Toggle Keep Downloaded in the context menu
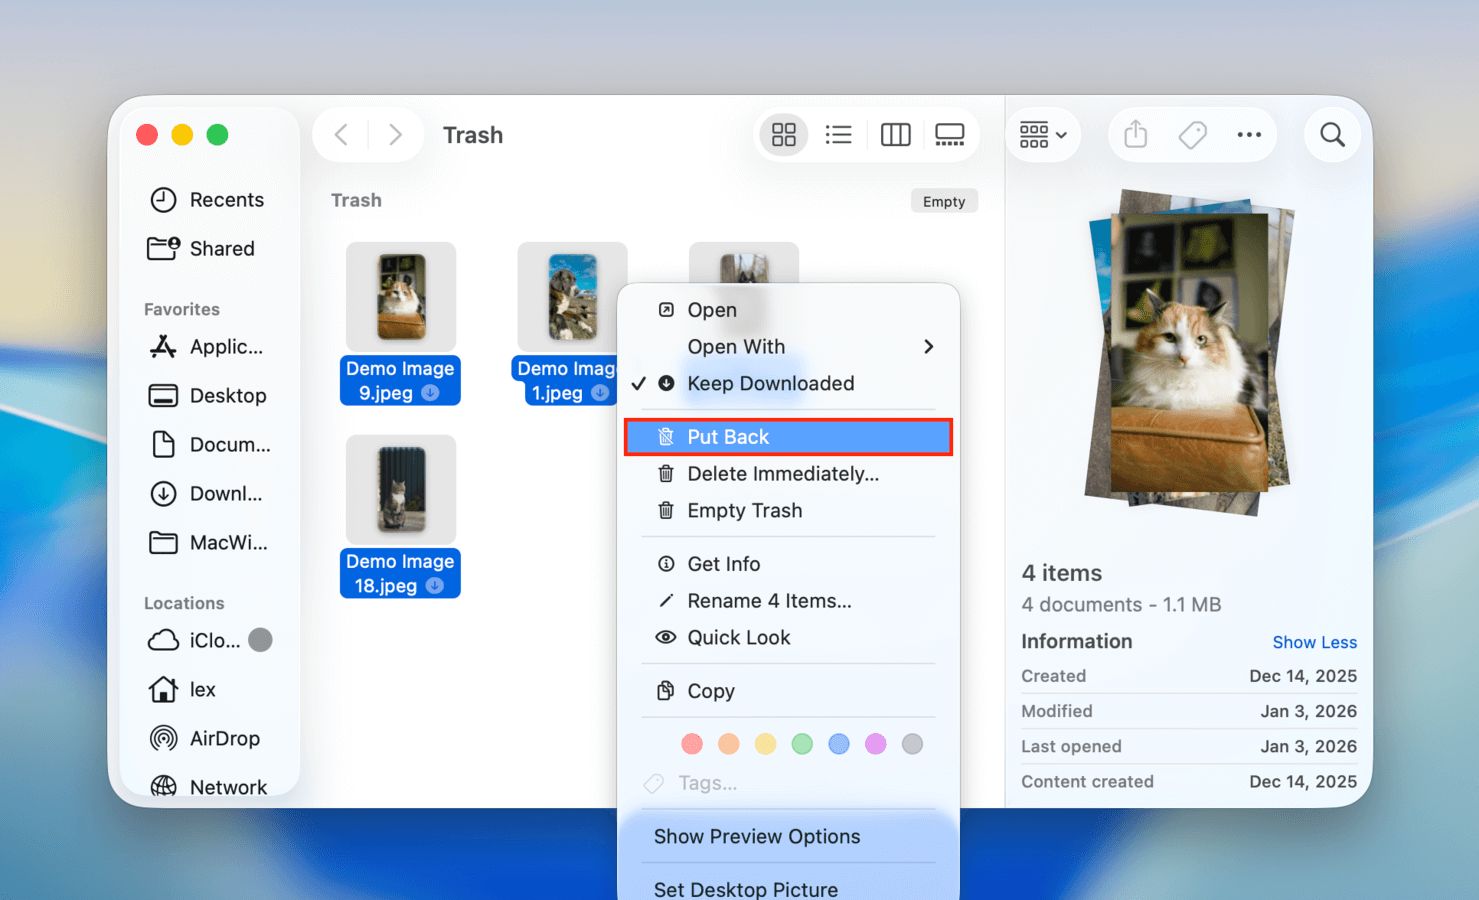This screenshot has width=1479, height=900. (770, 383)
